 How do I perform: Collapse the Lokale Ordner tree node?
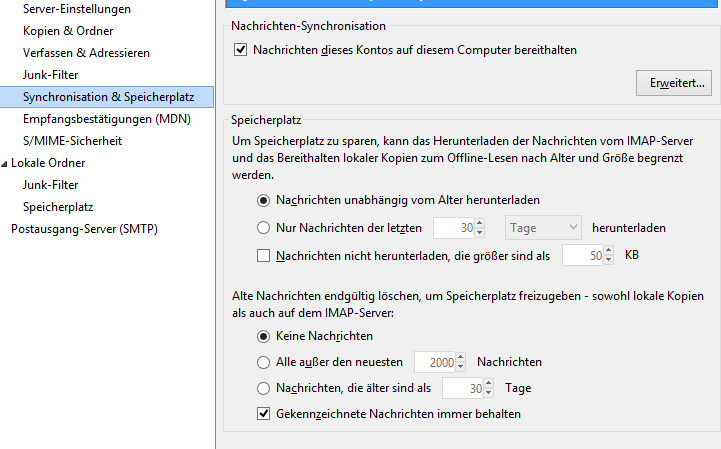click(x=5, y=163)
